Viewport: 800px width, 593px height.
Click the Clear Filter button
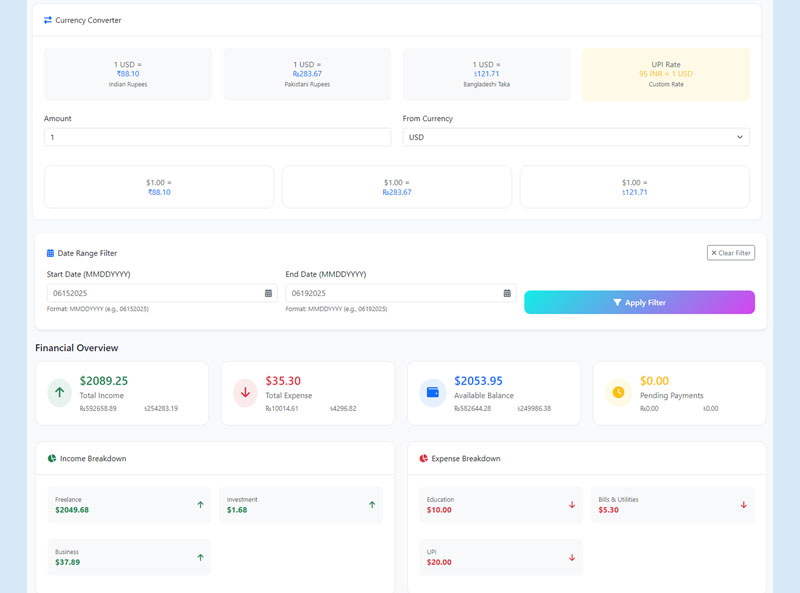tap(730, 253)
